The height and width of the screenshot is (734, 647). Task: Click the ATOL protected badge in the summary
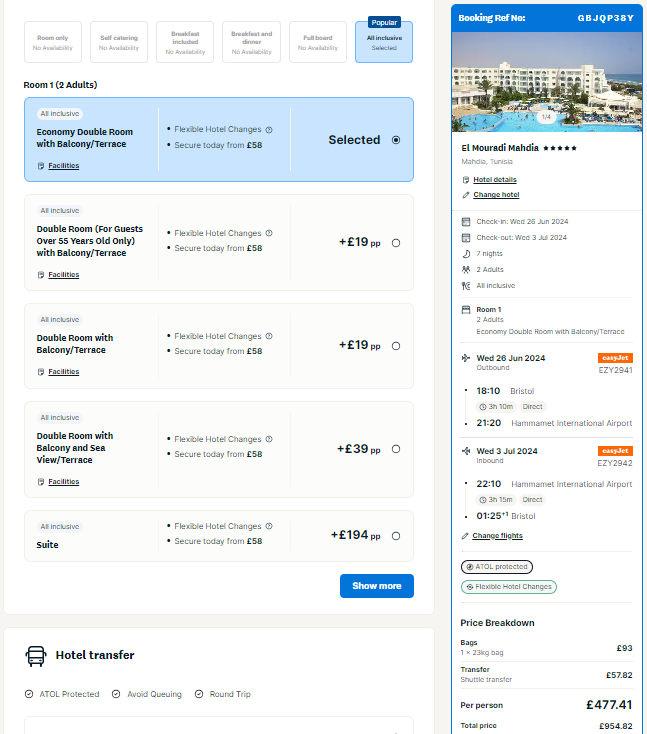tap(497, 567)
